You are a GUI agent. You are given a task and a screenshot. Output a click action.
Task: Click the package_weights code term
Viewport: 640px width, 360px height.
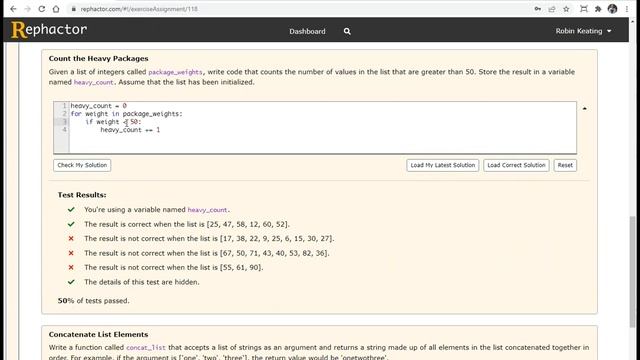175,72
